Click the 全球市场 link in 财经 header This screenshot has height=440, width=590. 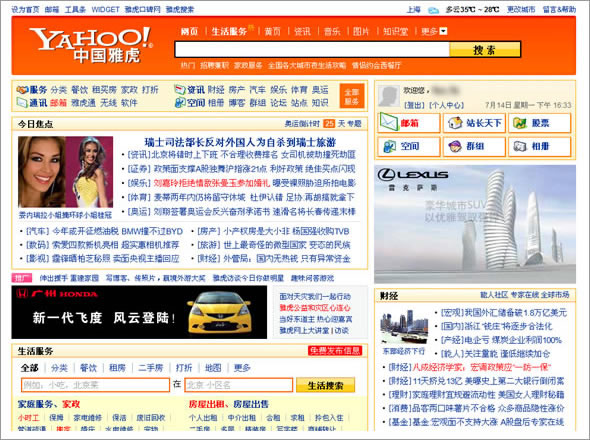point(555,295)
